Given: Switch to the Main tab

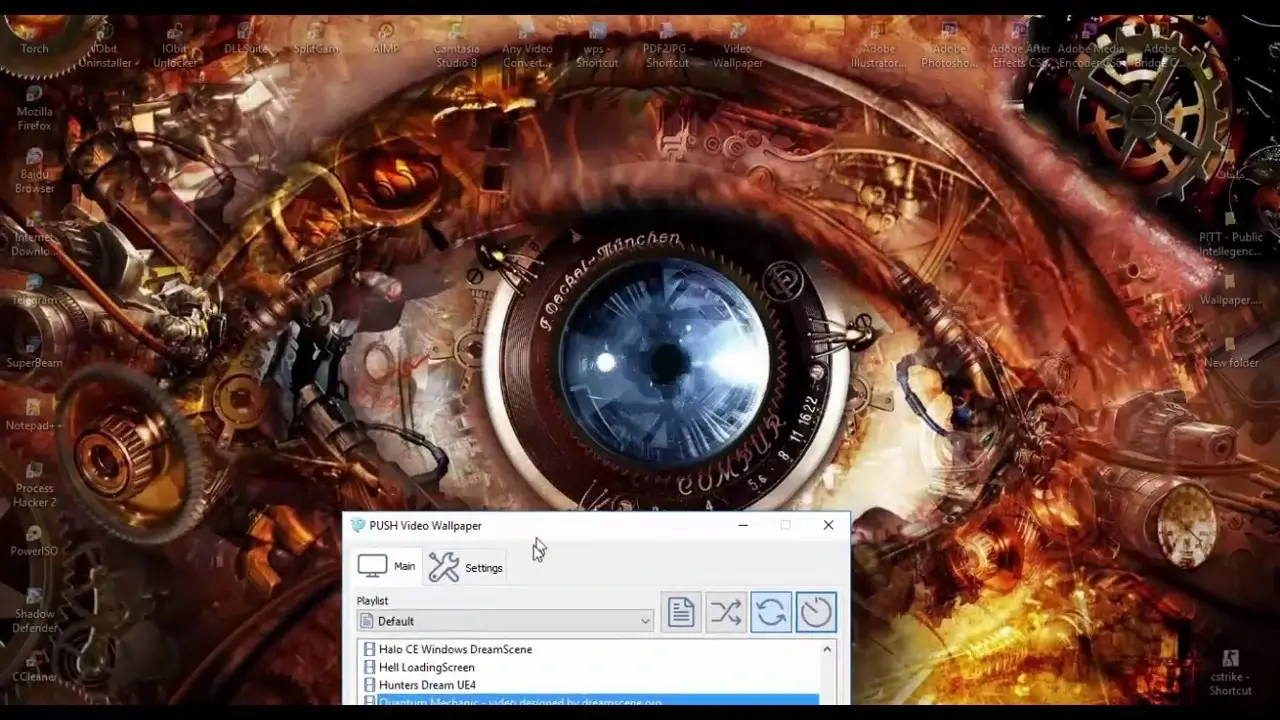Looking at the screenshot, I should pyautogui.click(x=387, y=566).
